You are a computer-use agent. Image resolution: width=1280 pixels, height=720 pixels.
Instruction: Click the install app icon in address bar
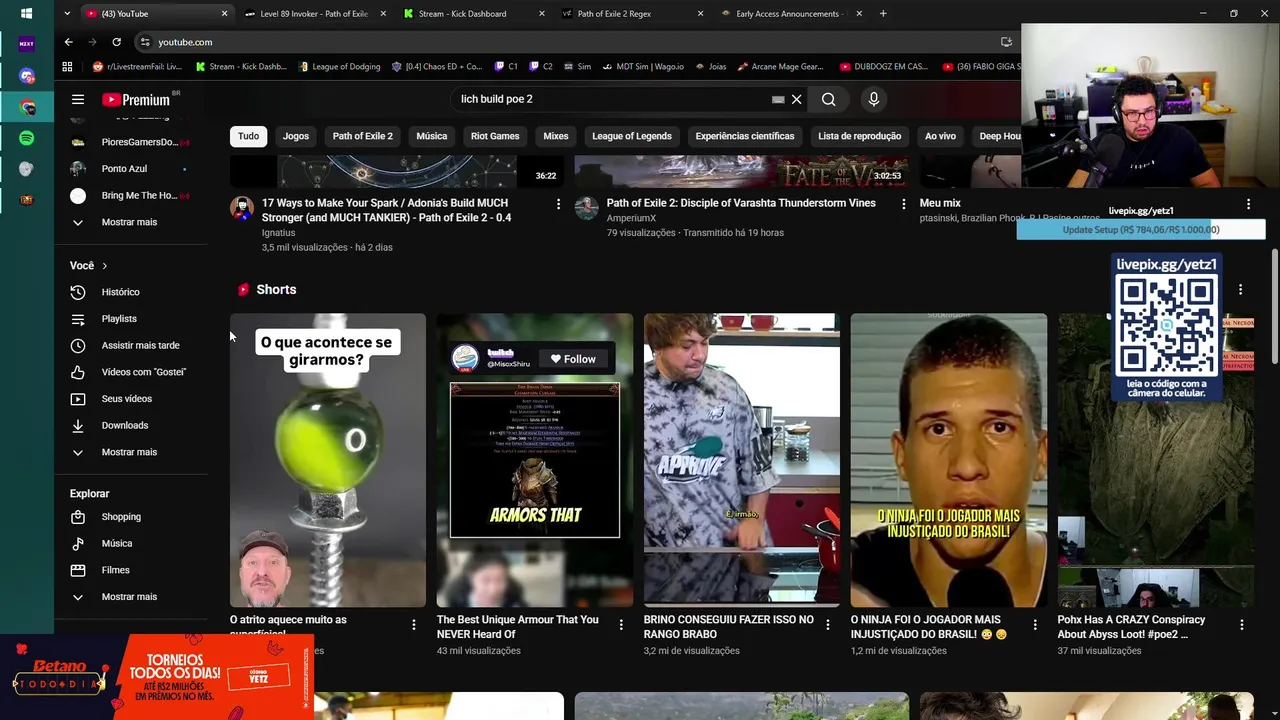click(x=1006, y=42)
